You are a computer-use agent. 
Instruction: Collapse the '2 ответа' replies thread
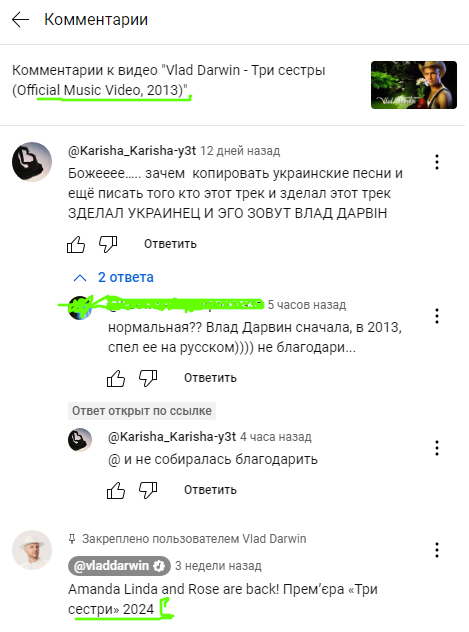(113, 277)
